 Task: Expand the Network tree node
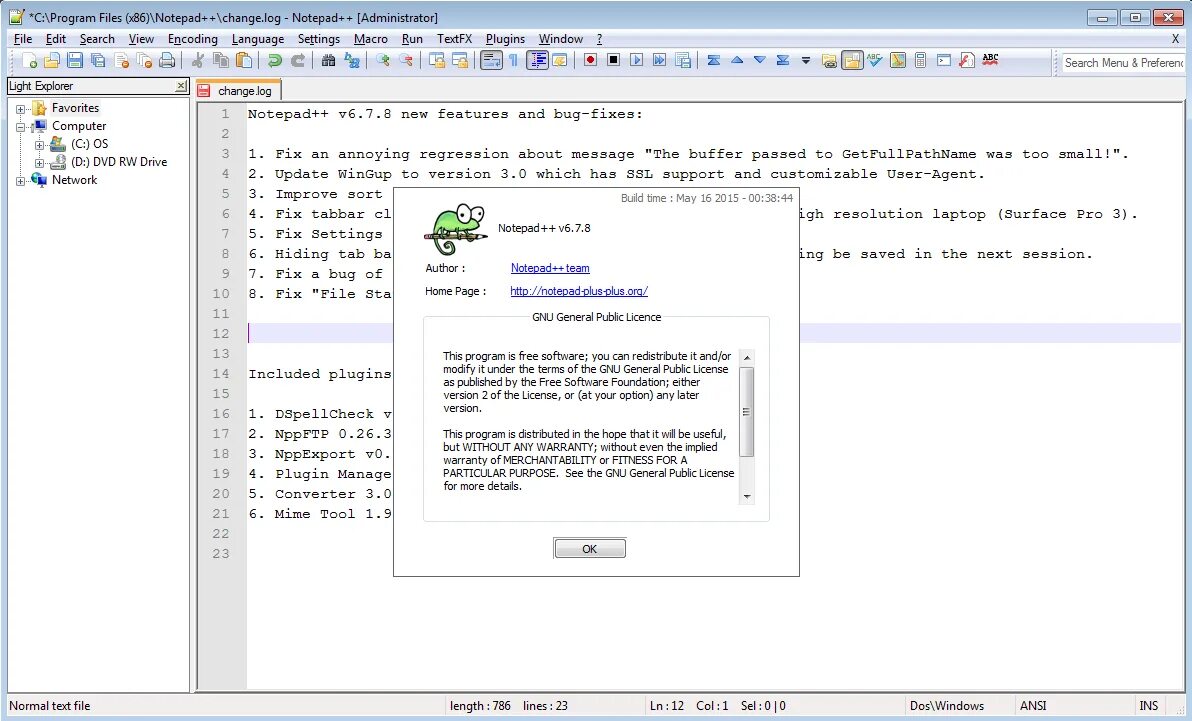21,181
